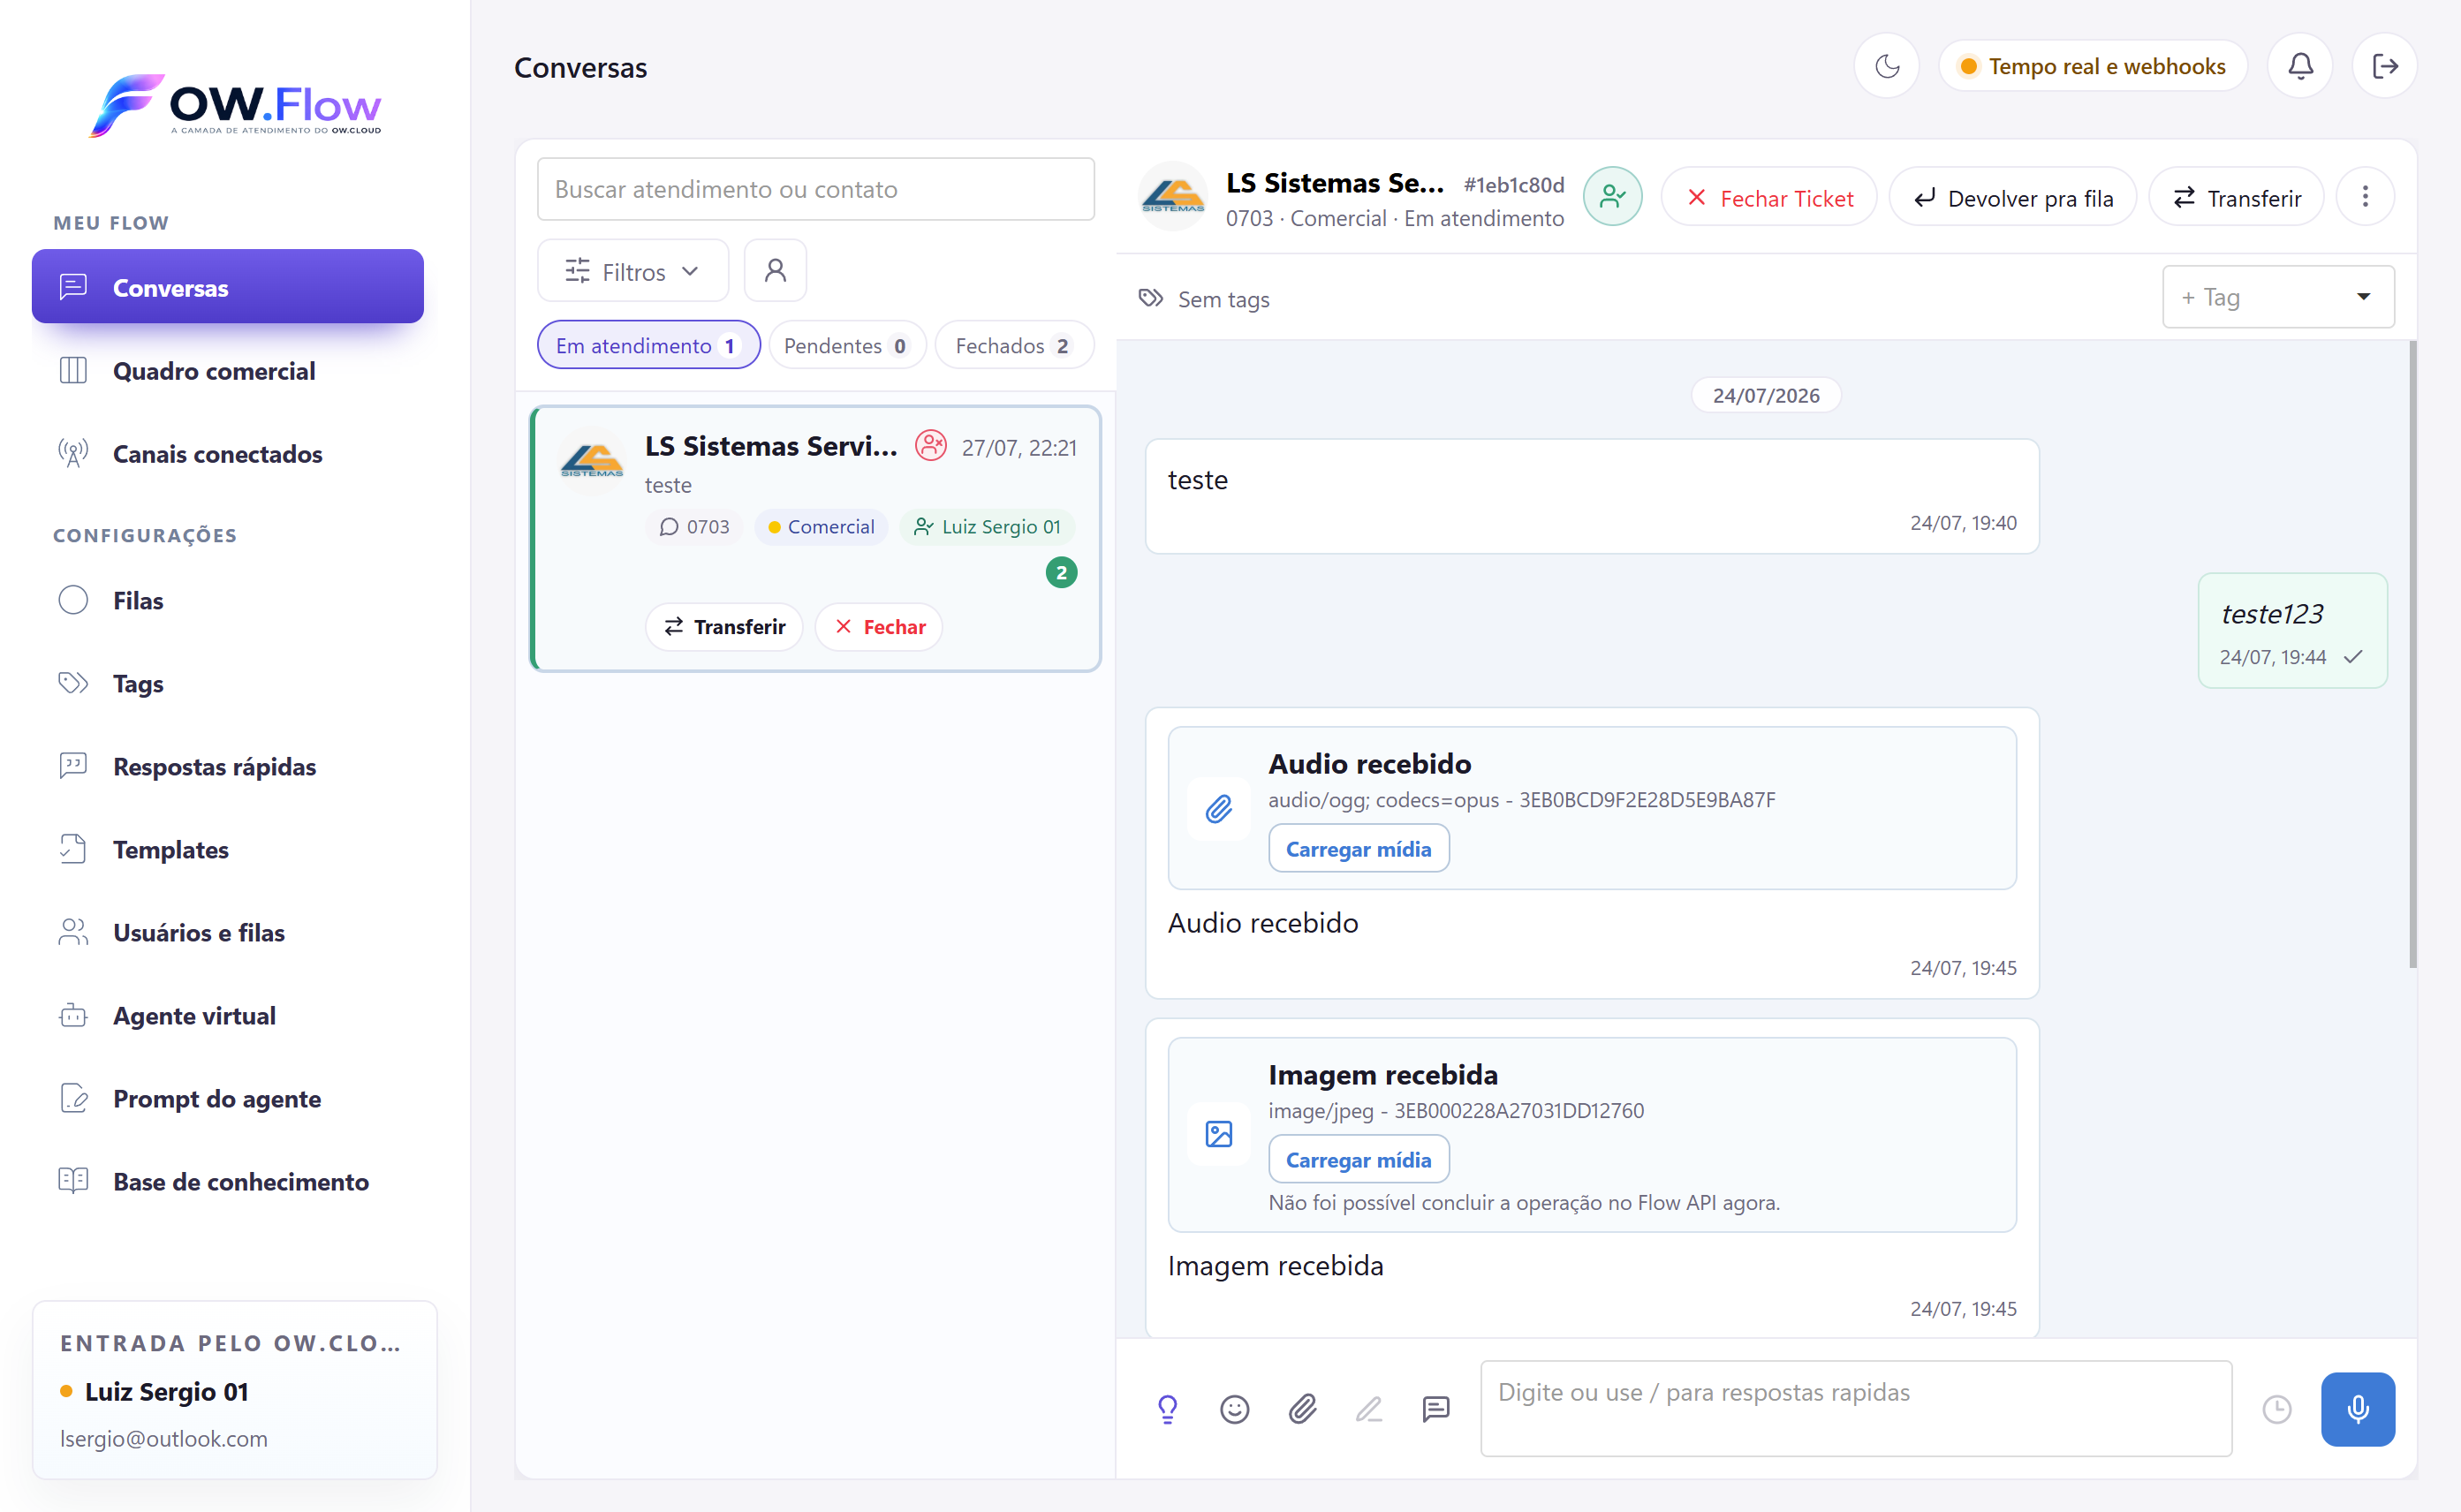2461x1512 pixels.
Task: Expand the Filtros dropdown
Action: (633, 271)
